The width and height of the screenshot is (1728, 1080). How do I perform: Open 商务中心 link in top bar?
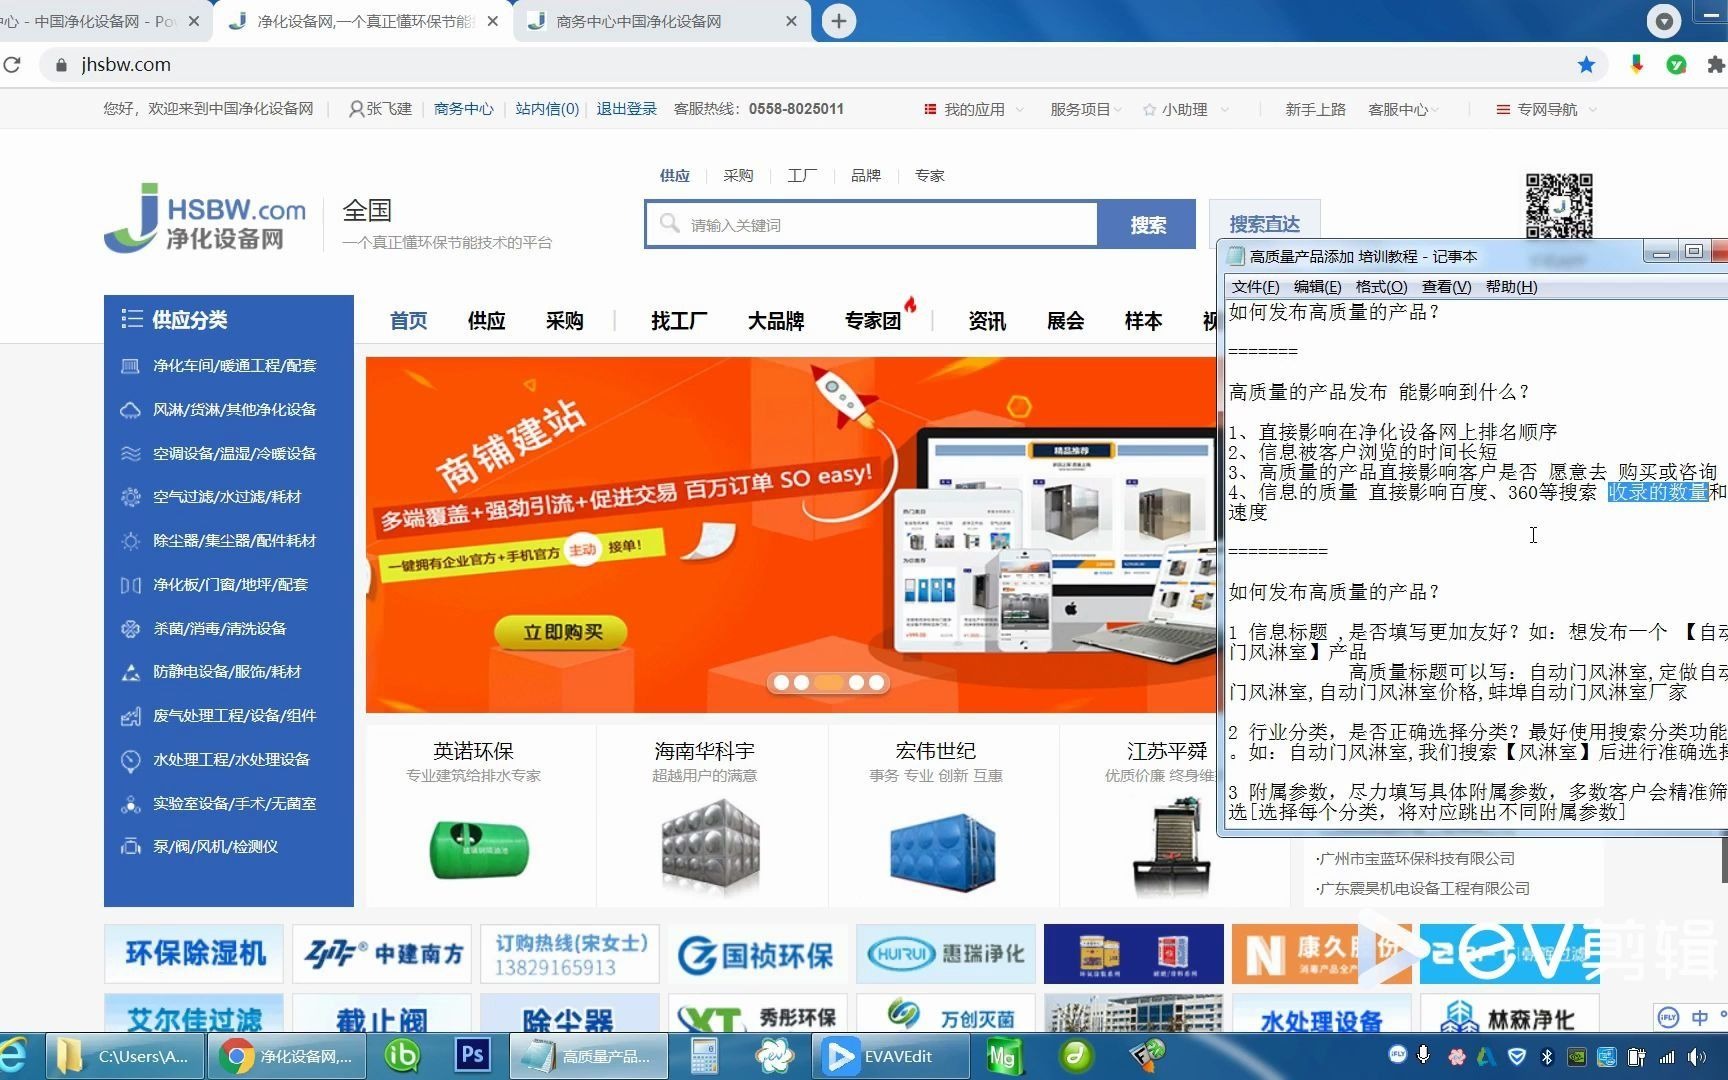(463, 109)
